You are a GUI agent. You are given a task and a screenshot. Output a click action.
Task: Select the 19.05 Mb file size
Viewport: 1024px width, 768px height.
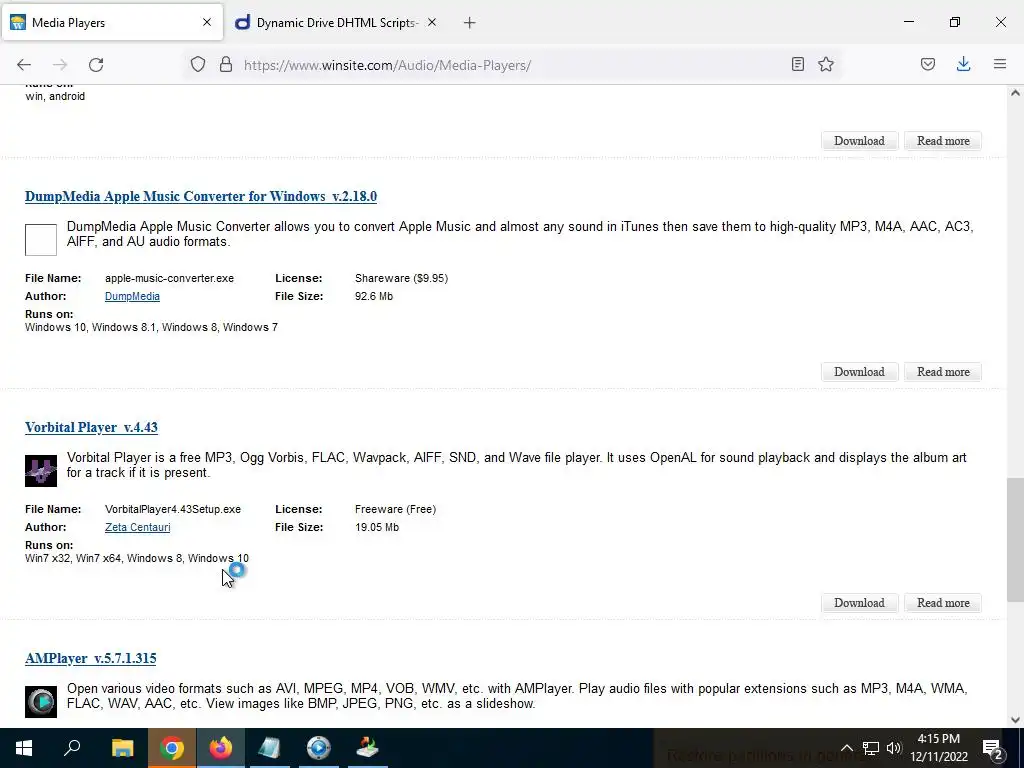376,527
